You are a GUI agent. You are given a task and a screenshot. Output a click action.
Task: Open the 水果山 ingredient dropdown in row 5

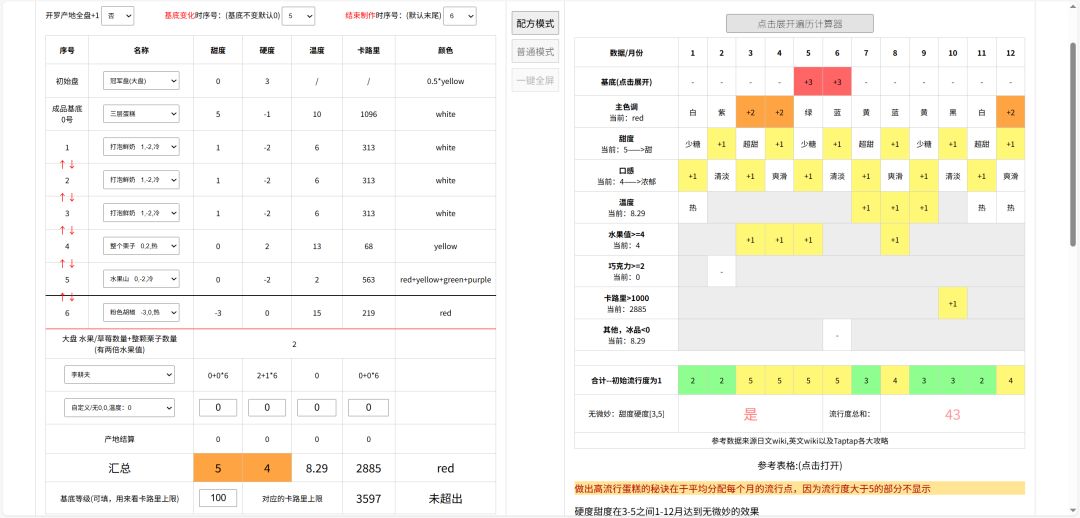140,279
